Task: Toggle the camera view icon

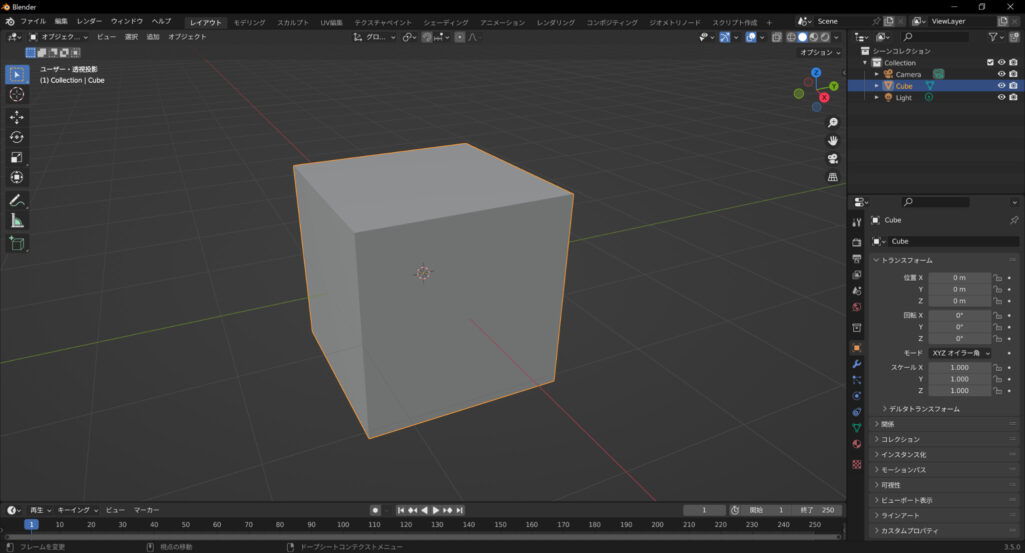Action: [x=833, y=159]
